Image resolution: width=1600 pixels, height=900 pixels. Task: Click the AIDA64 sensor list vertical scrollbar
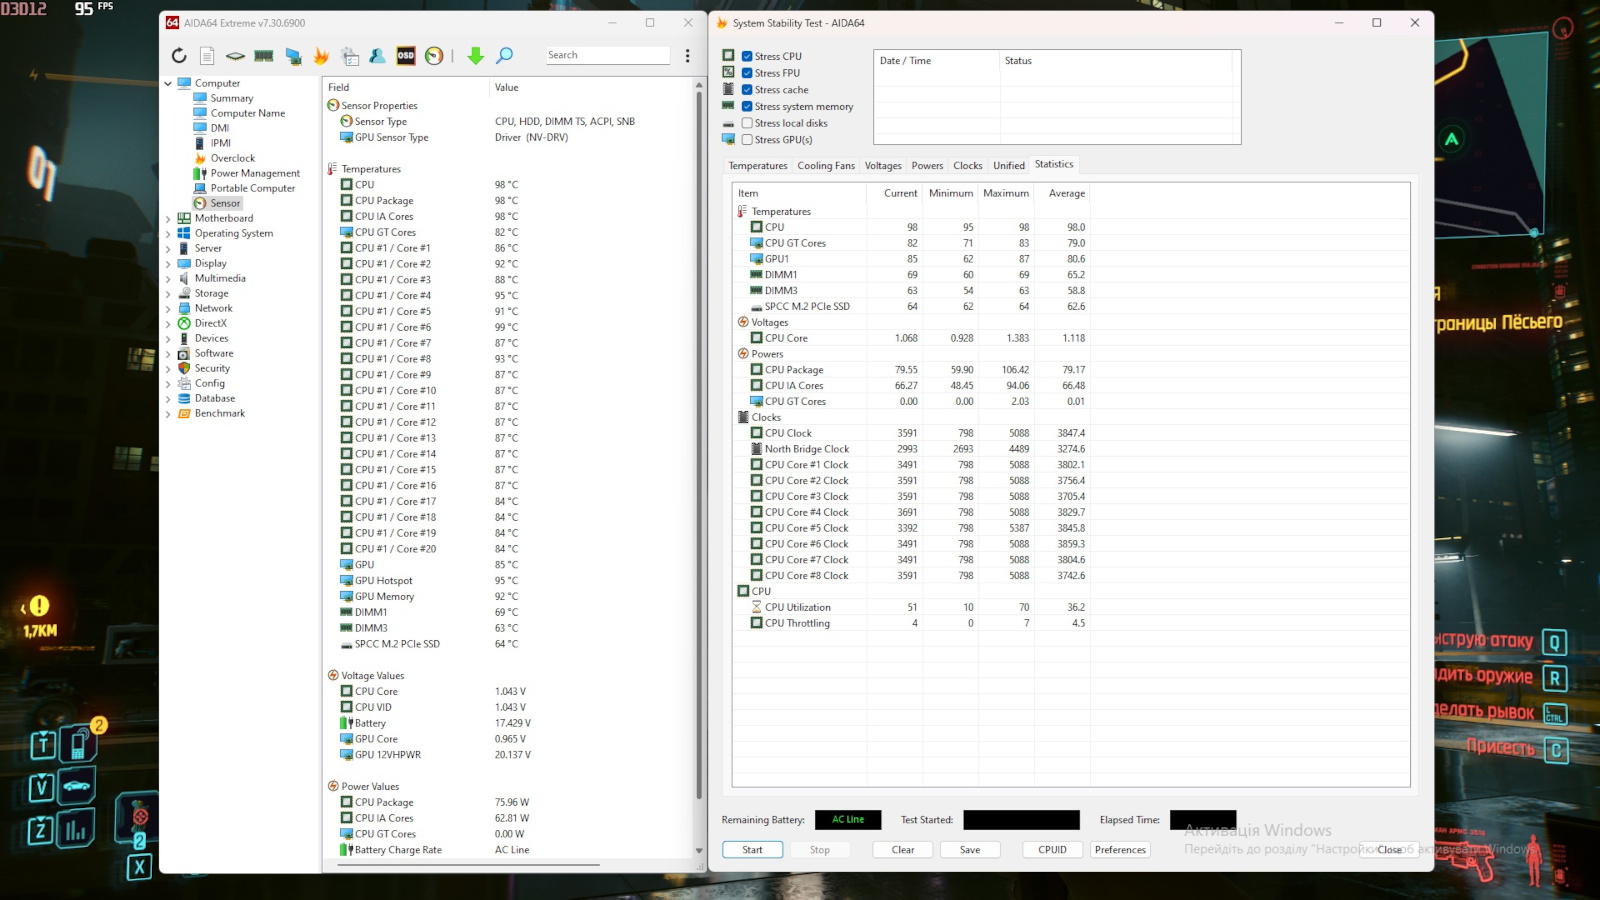(699, 445)
